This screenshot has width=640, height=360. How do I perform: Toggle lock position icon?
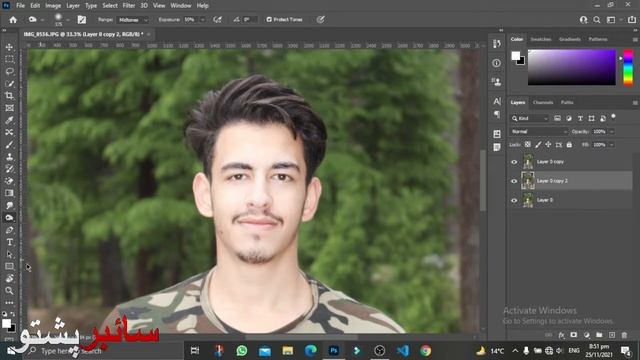pyautogui.click(x=548, y=144)
